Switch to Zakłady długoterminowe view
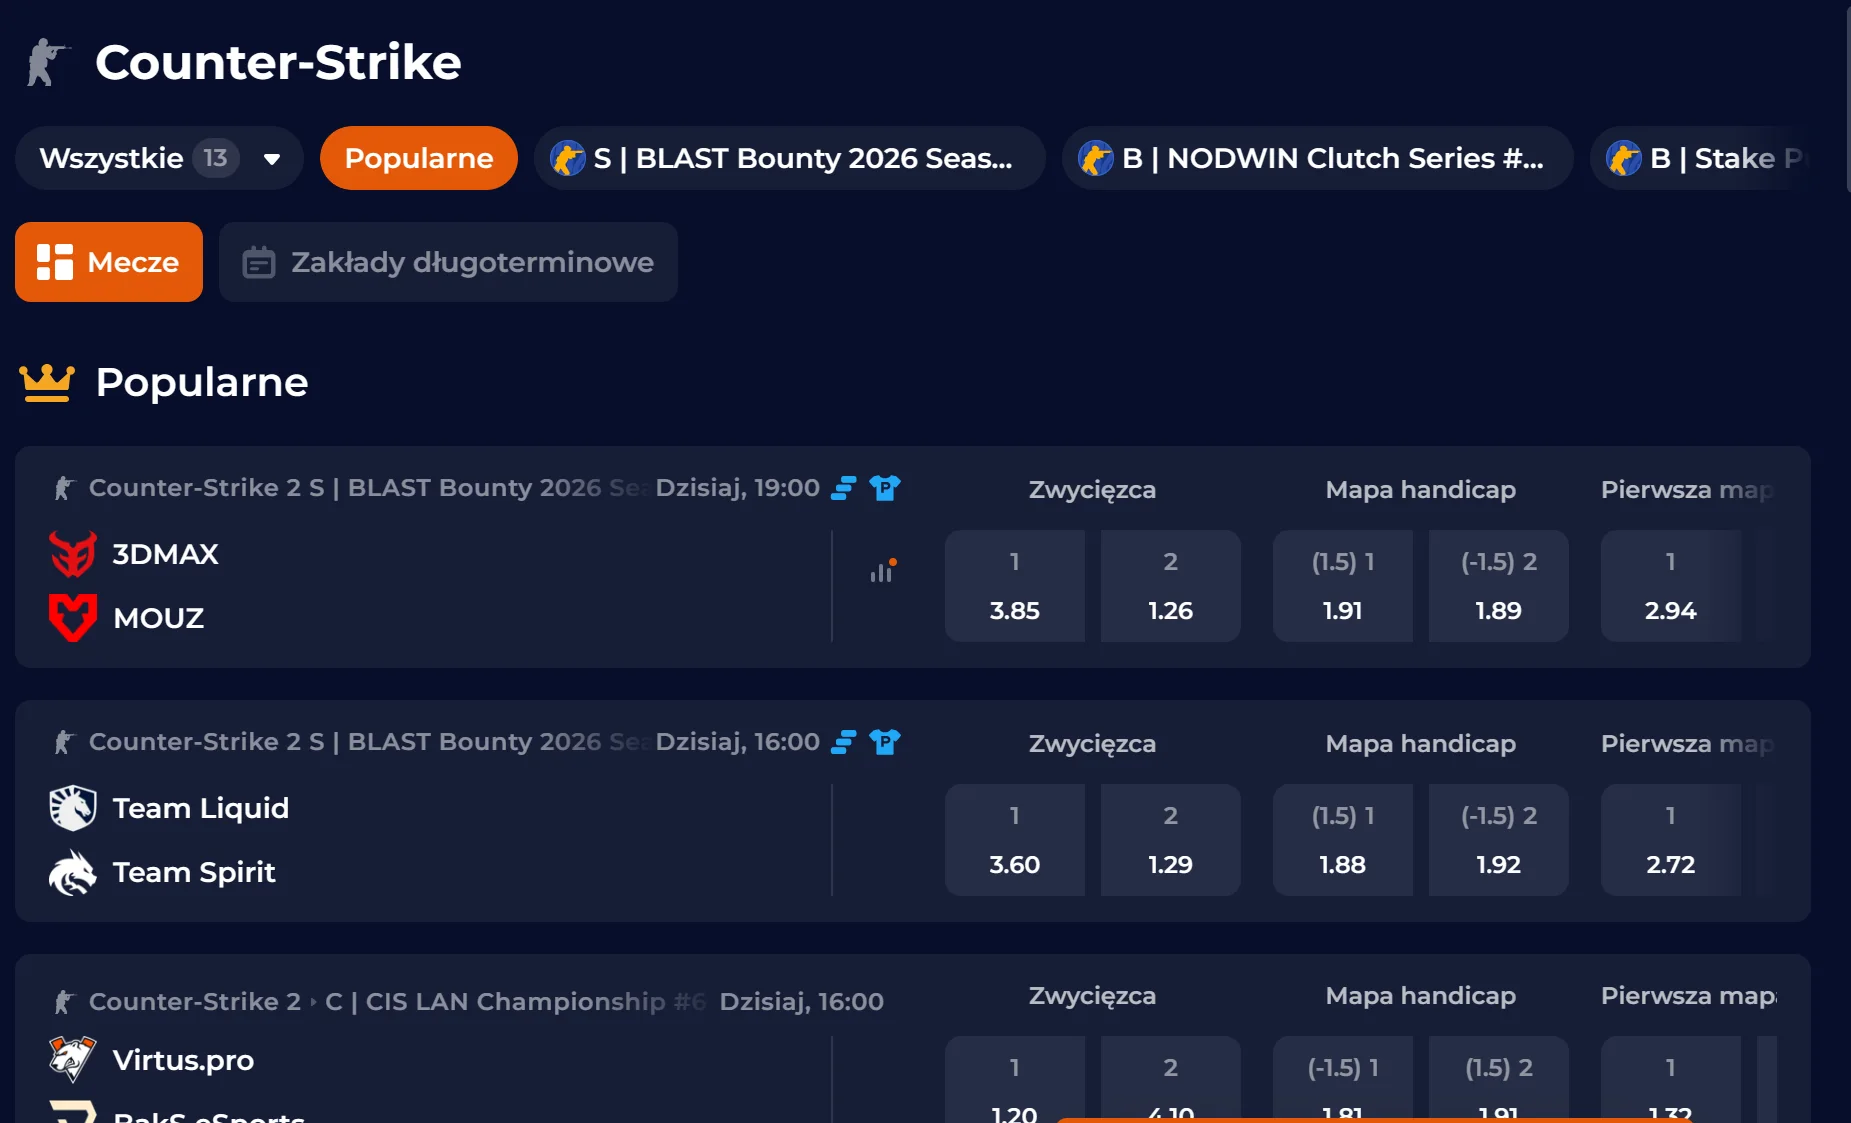Screen dimensions: 1851x1123 click(448, 262)
